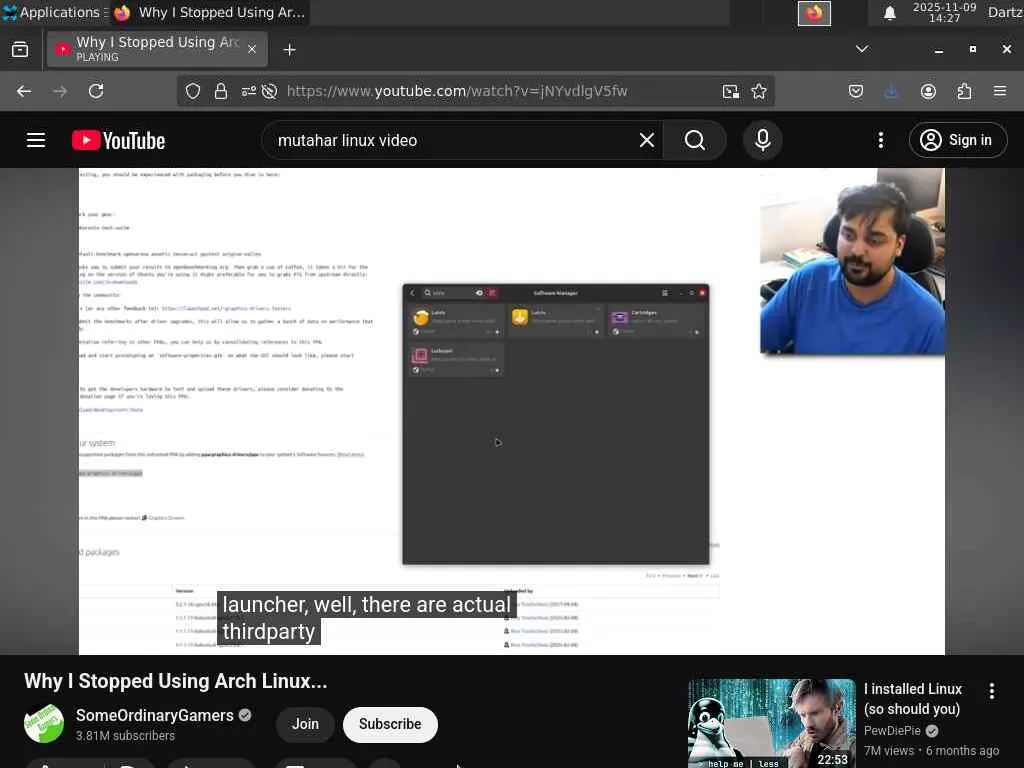Open I installed Linux video thumbnail

pyautogui.click(x=771, y=724)
